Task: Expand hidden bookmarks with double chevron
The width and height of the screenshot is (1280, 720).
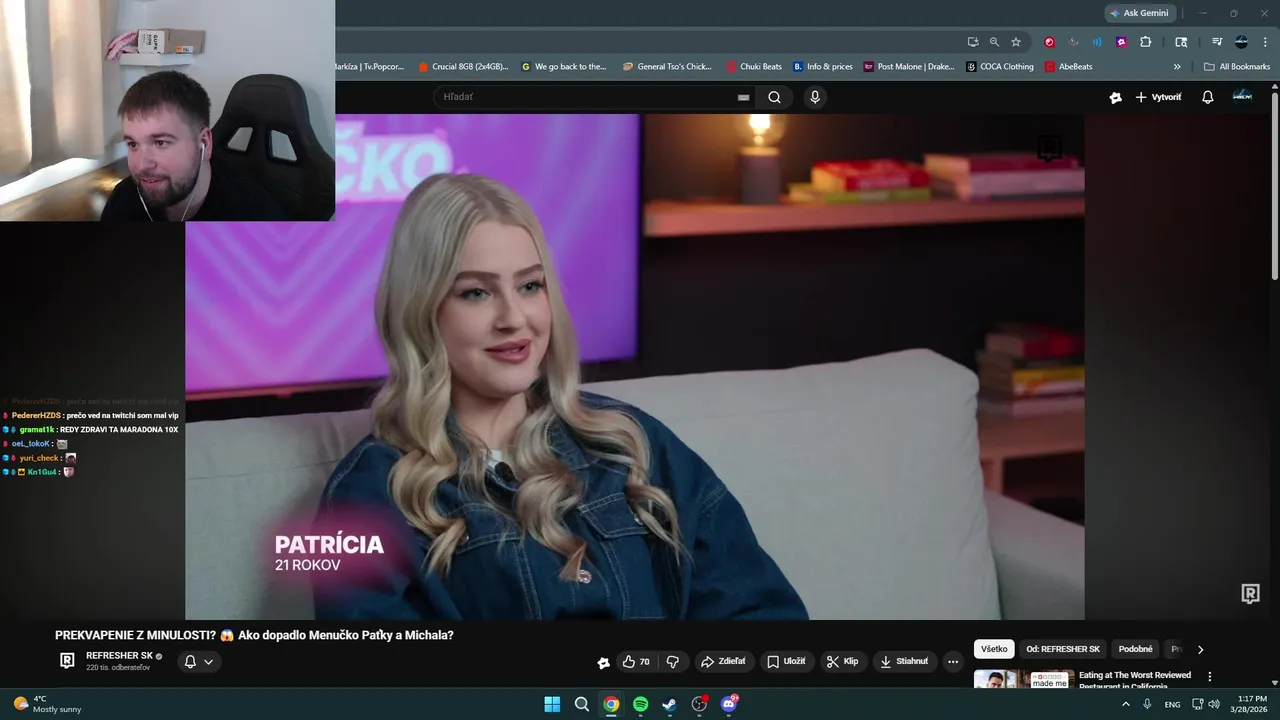Action: tap(1177, 67)
